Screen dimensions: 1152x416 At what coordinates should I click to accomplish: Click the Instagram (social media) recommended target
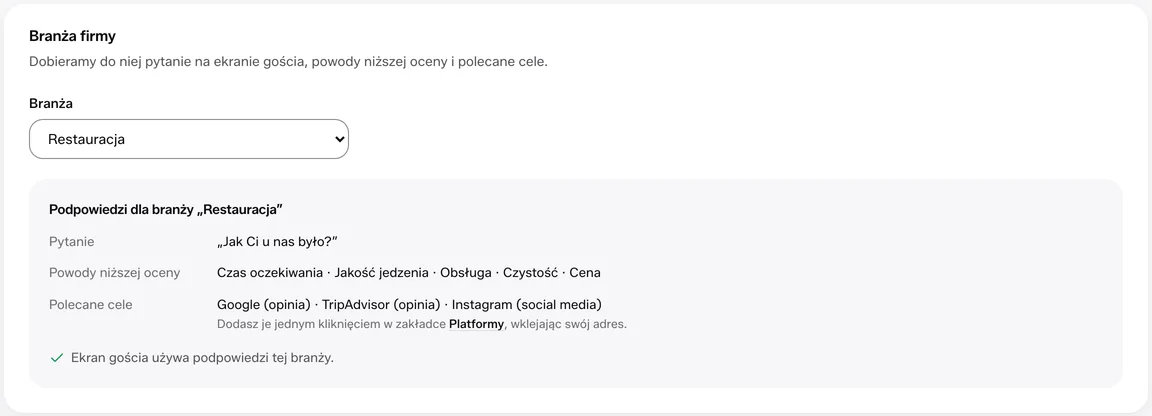[x=527, y=304]
